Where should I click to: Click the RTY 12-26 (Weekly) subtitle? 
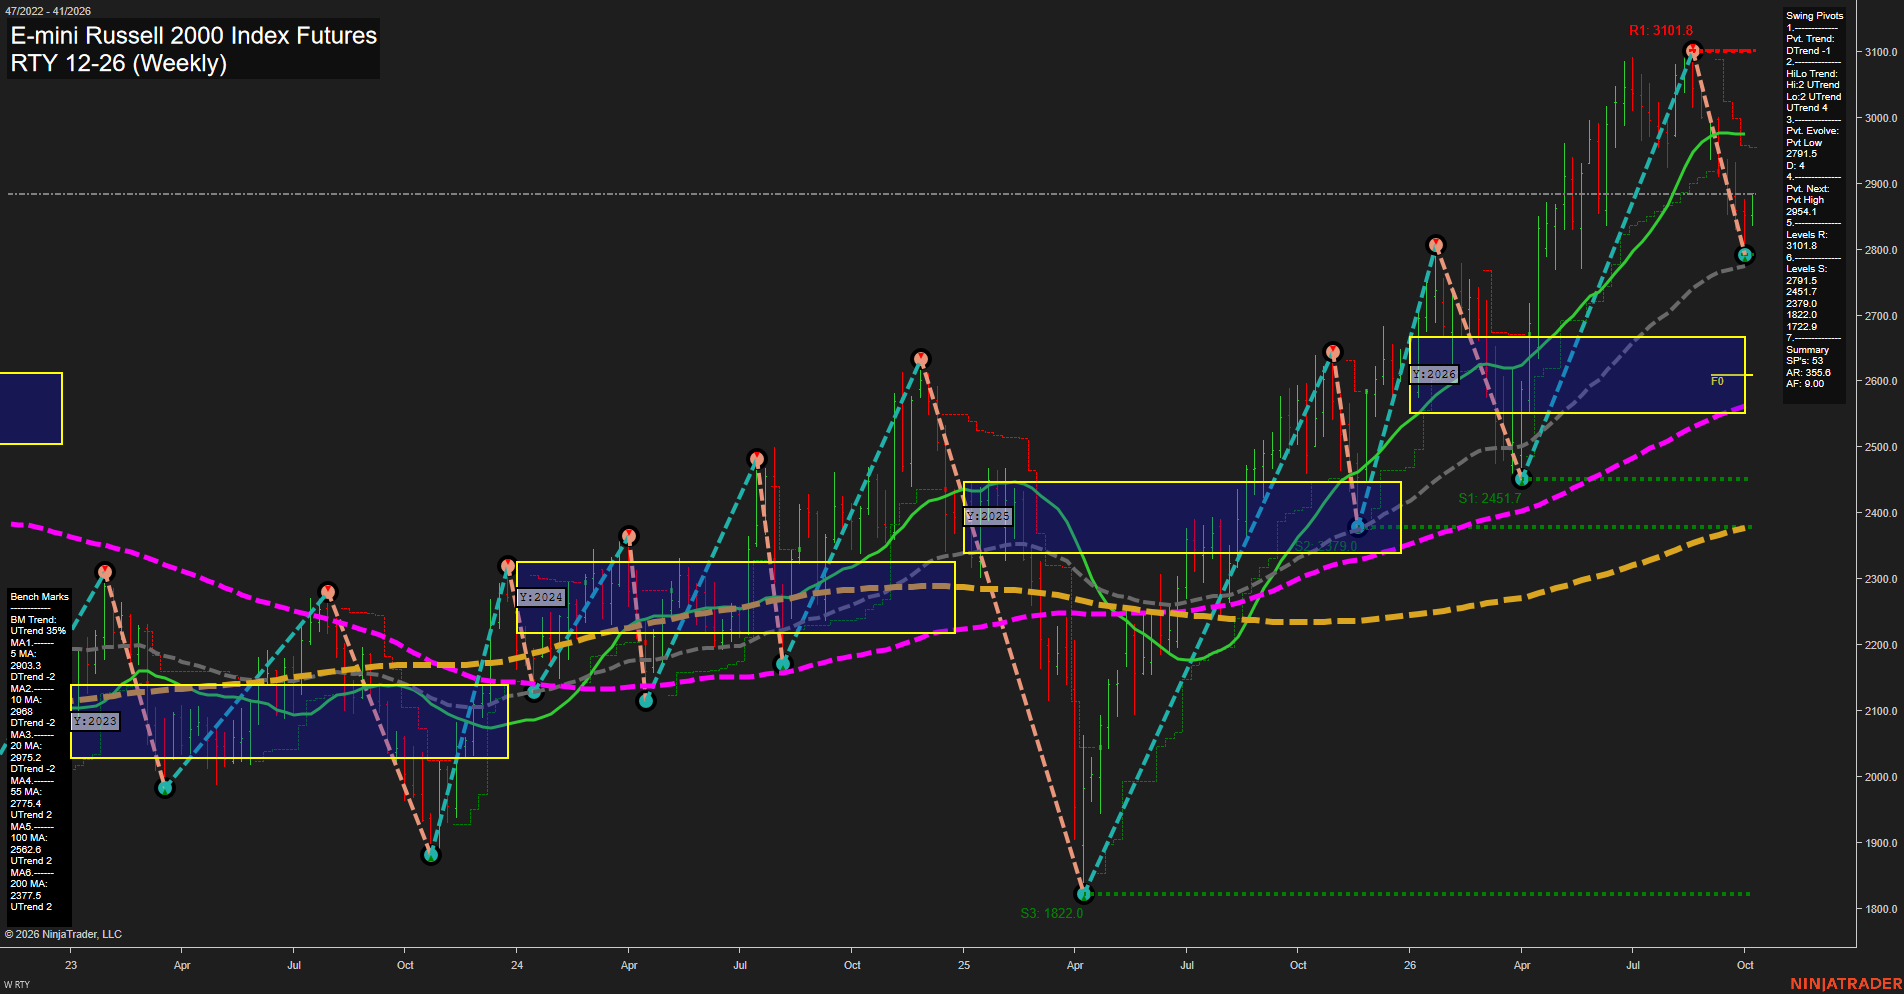click(x=119, y=63)
